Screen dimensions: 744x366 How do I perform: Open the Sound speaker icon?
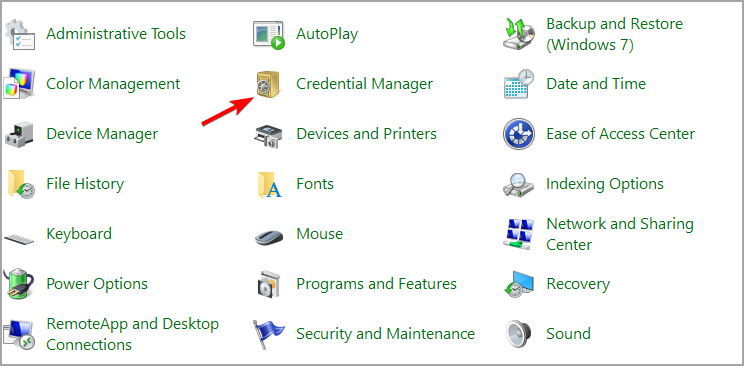point(519,334)
